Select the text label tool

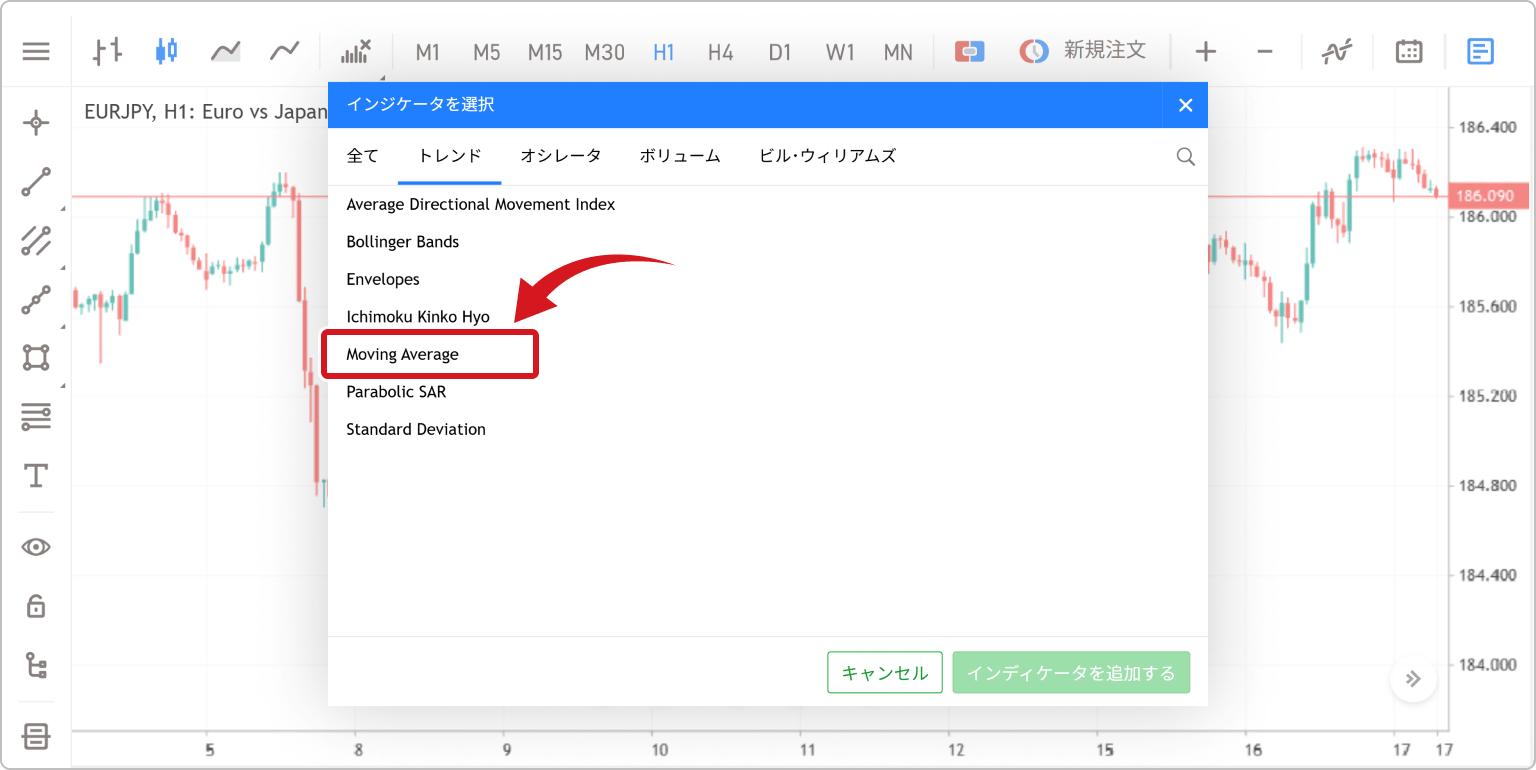(x=36, y=475)
